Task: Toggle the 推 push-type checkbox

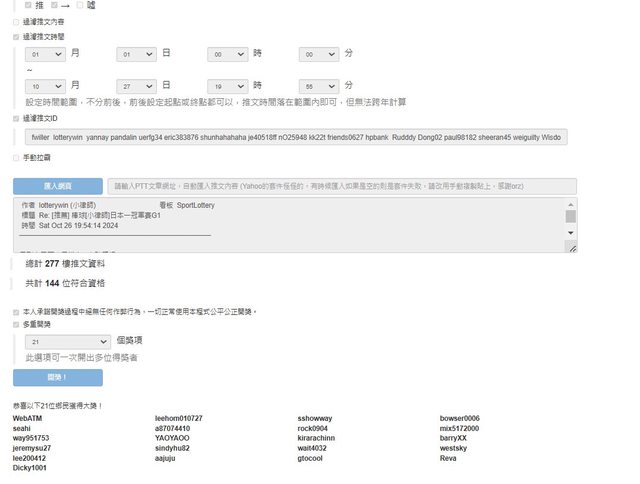Action: pos(28,5)
